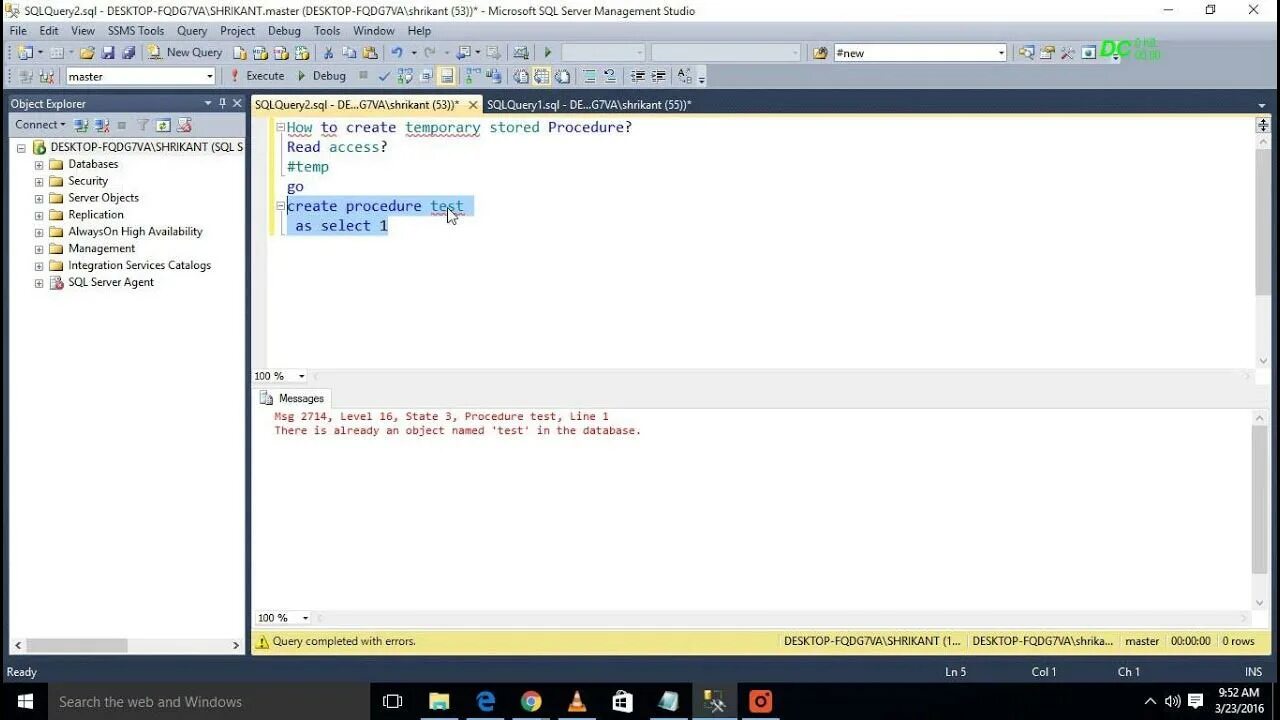Click the Filter funnel icon in Object Explorer

[143, 125]
